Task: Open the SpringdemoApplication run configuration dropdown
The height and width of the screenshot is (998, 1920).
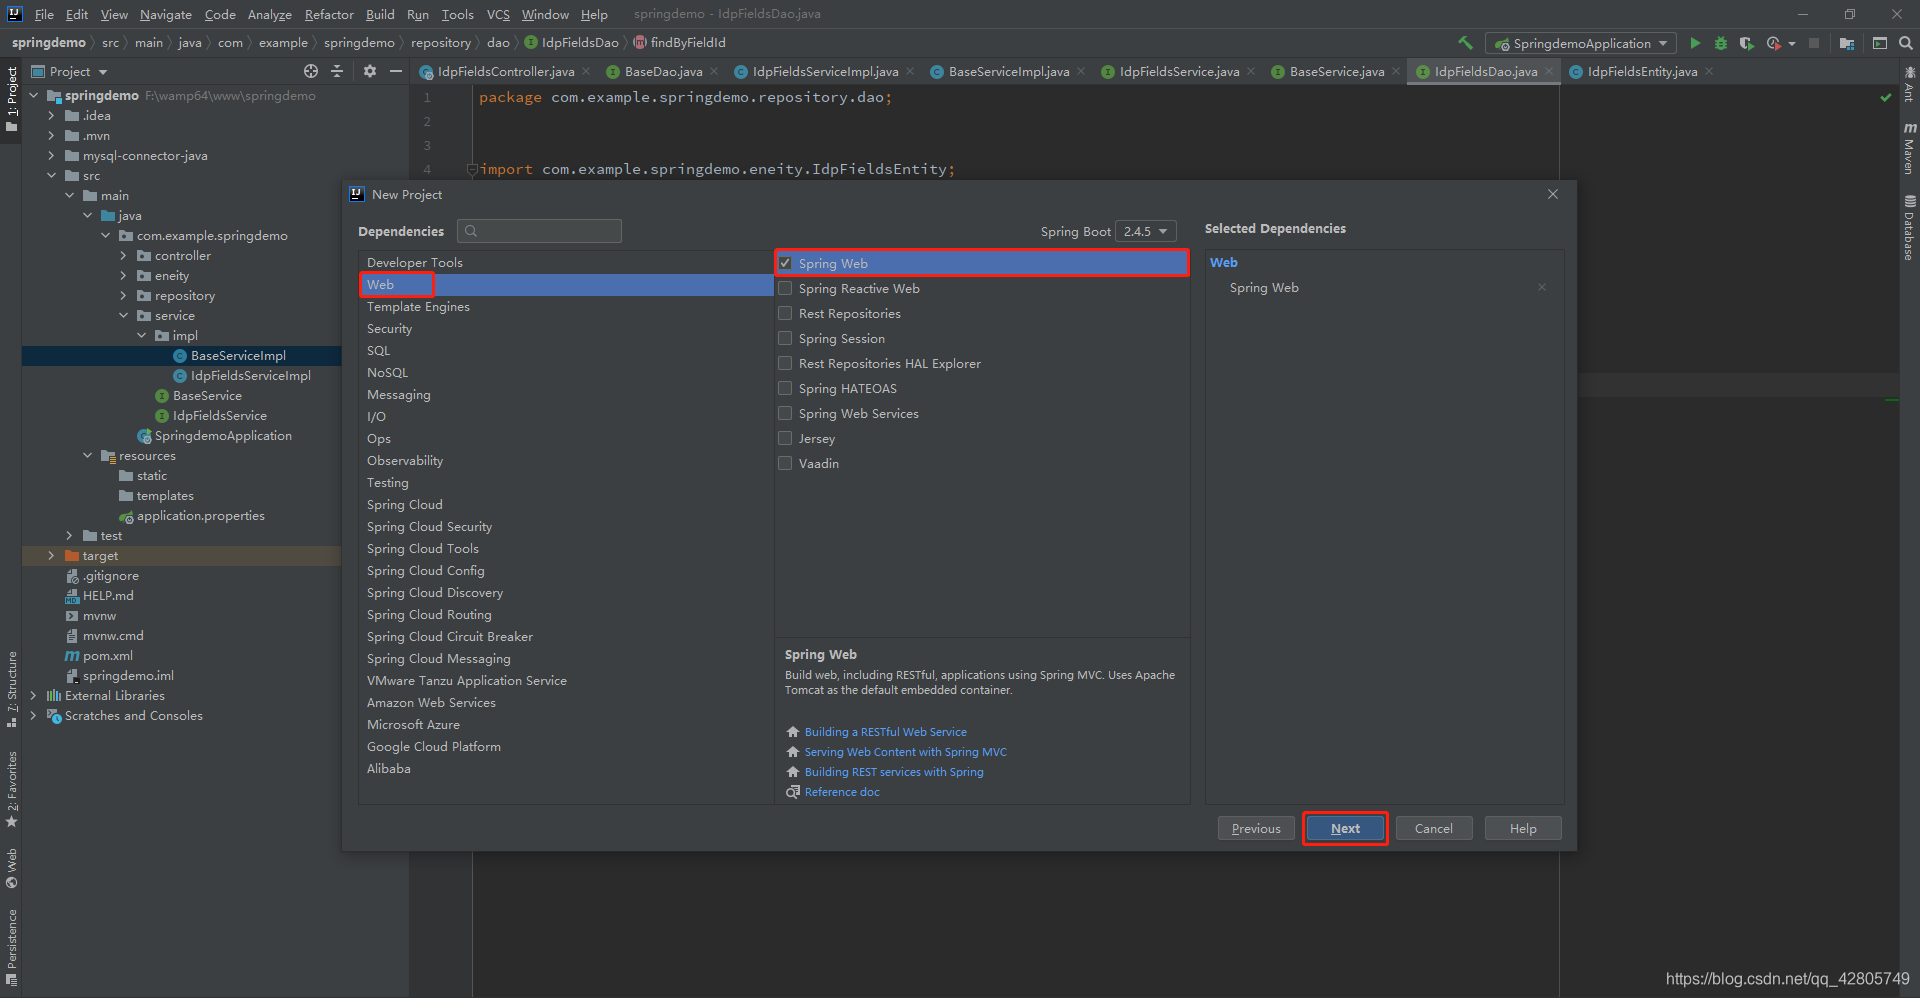Action: tap(1581, 43)
